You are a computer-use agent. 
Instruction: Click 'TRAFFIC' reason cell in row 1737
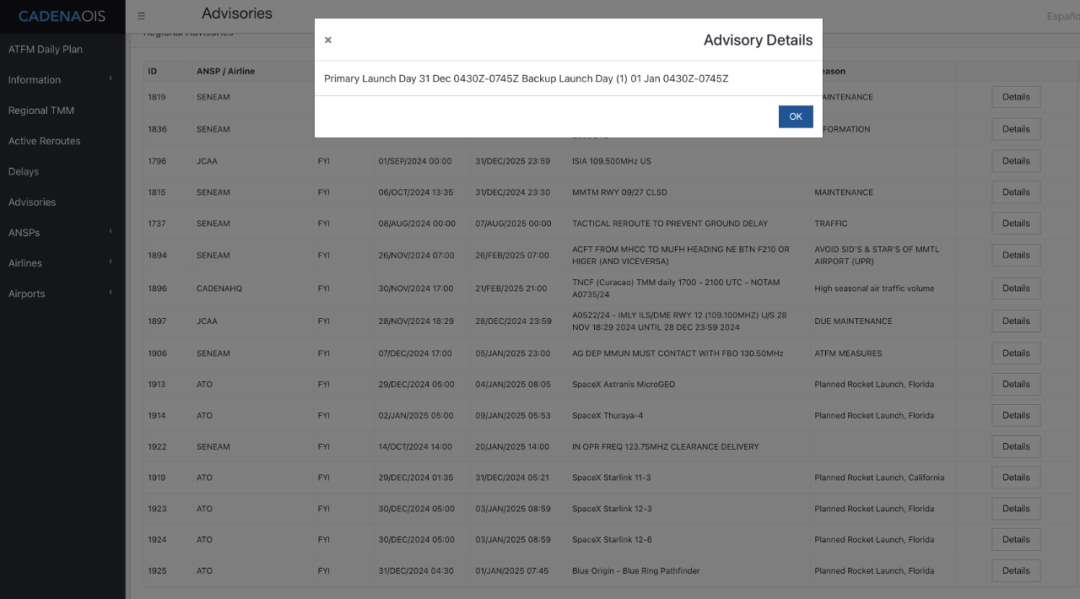coord(831,223)
